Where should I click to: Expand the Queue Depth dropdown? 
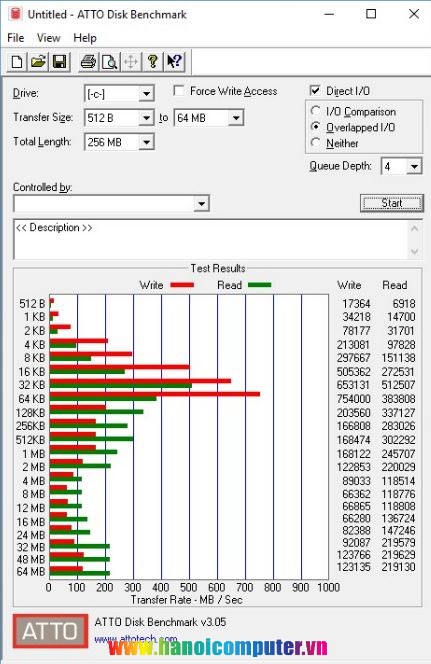tap(414, 166)
